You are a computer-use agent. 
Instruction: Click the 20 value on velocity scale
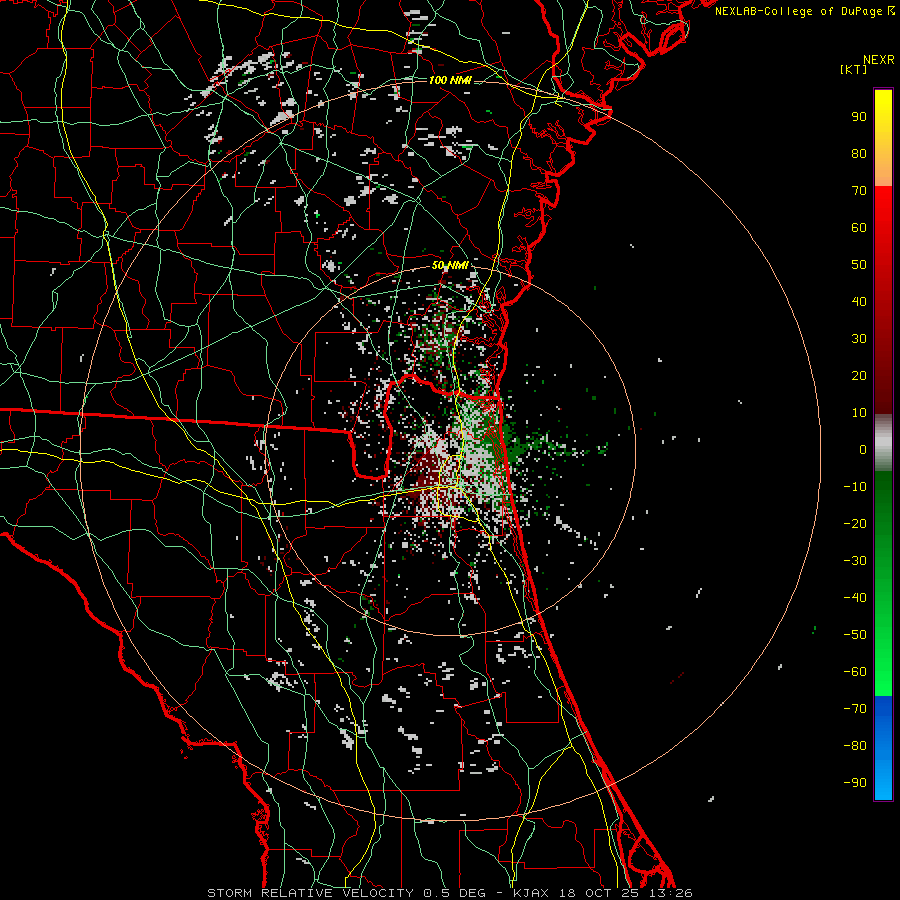tap(859, 375)
